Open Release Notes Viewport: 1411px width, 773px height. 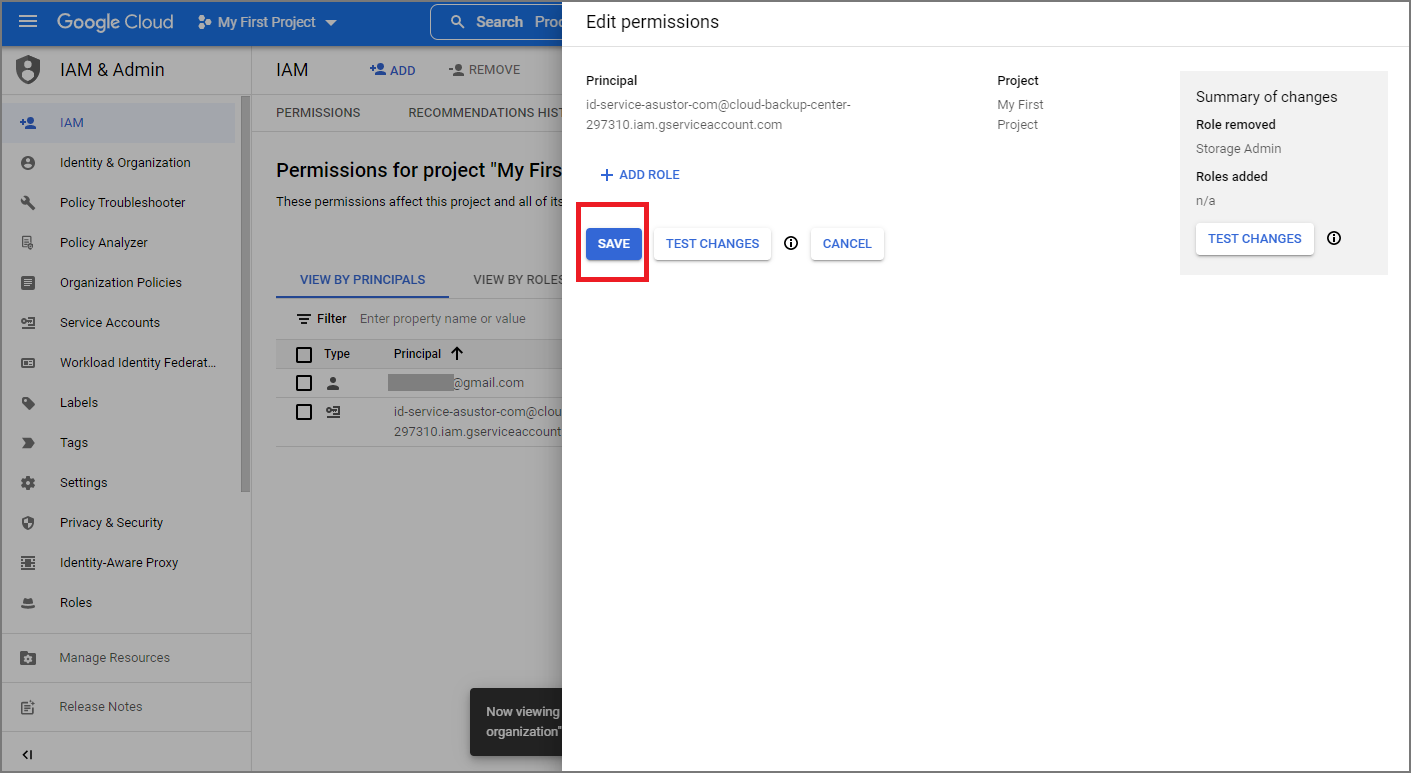[x=101, y=707]
